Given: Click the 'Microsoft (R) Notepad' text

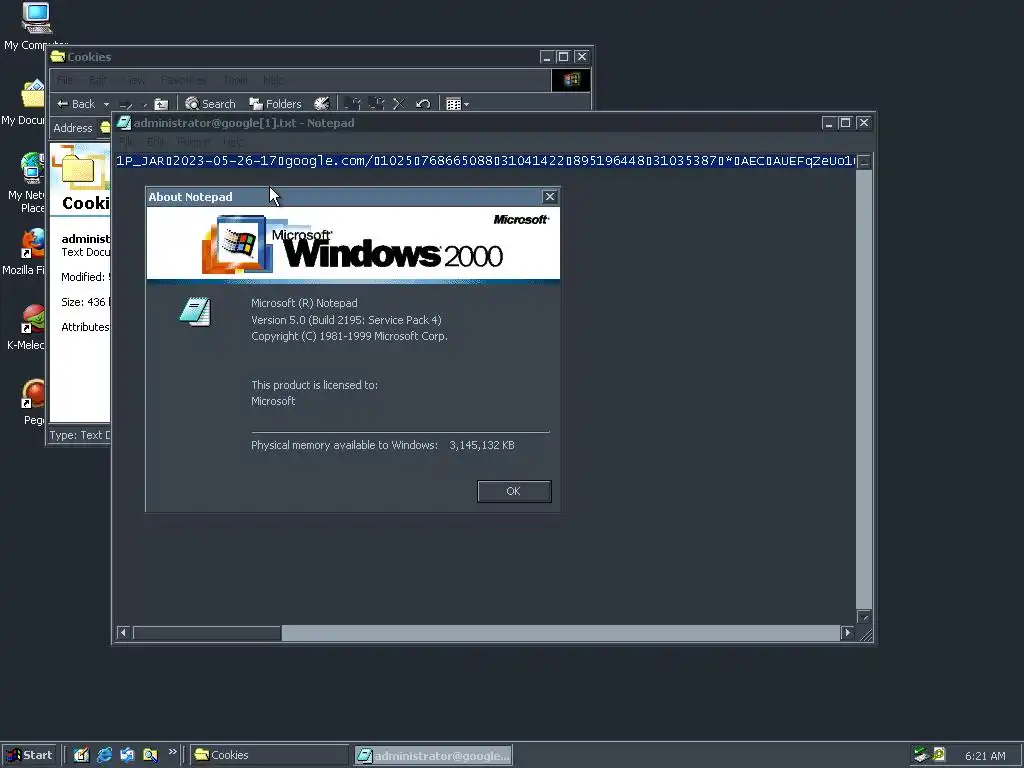Looking at the screenshot, I should click(304, 303).
